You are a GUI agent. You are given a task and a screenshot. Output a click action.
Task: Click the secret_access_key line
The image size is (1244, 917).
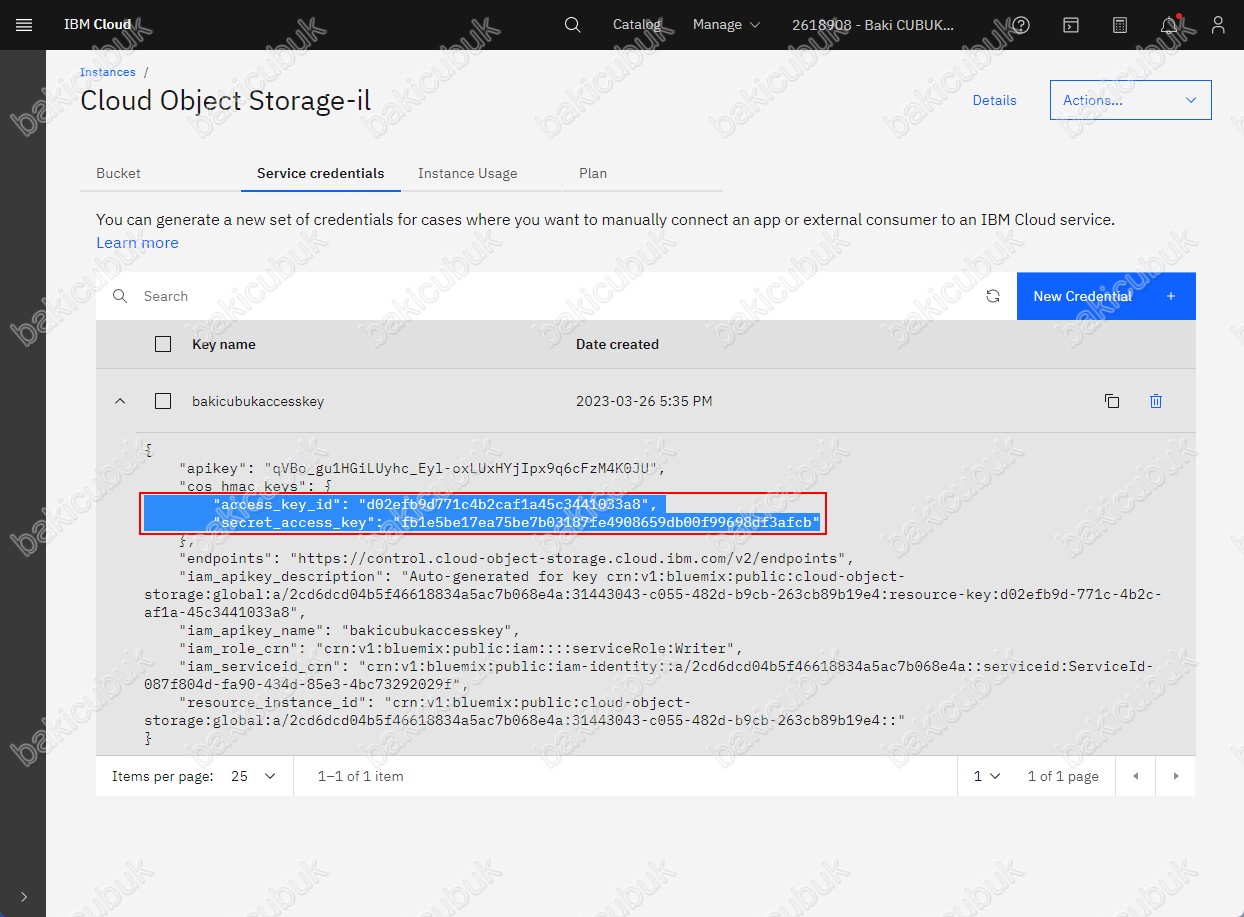point(516,522)
